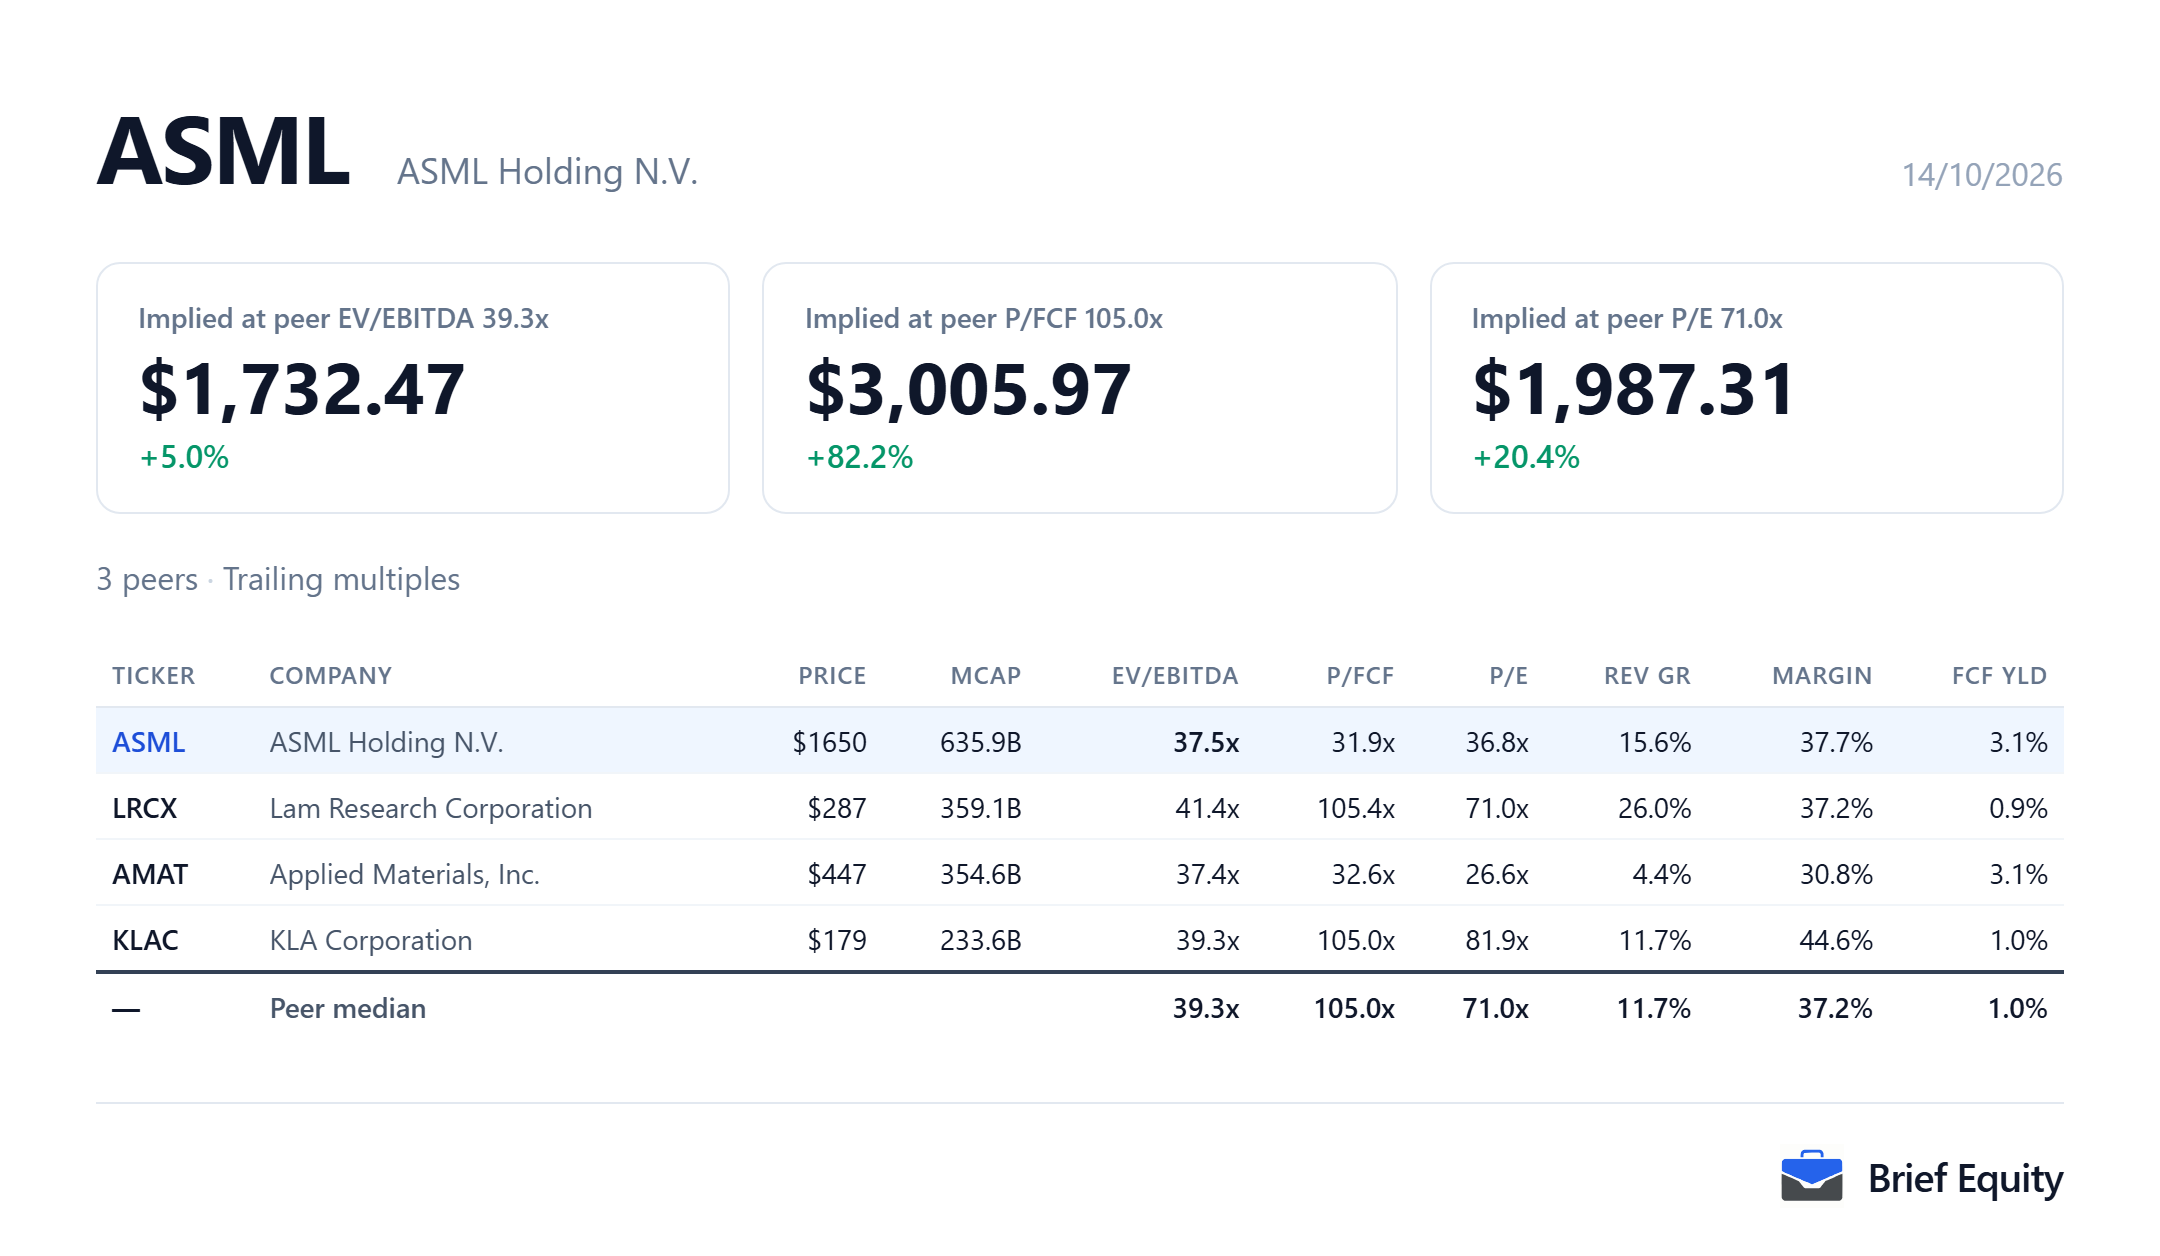2160x1256 pixels.
Task: Click the P/E column header
Action: coord(1508,676)
